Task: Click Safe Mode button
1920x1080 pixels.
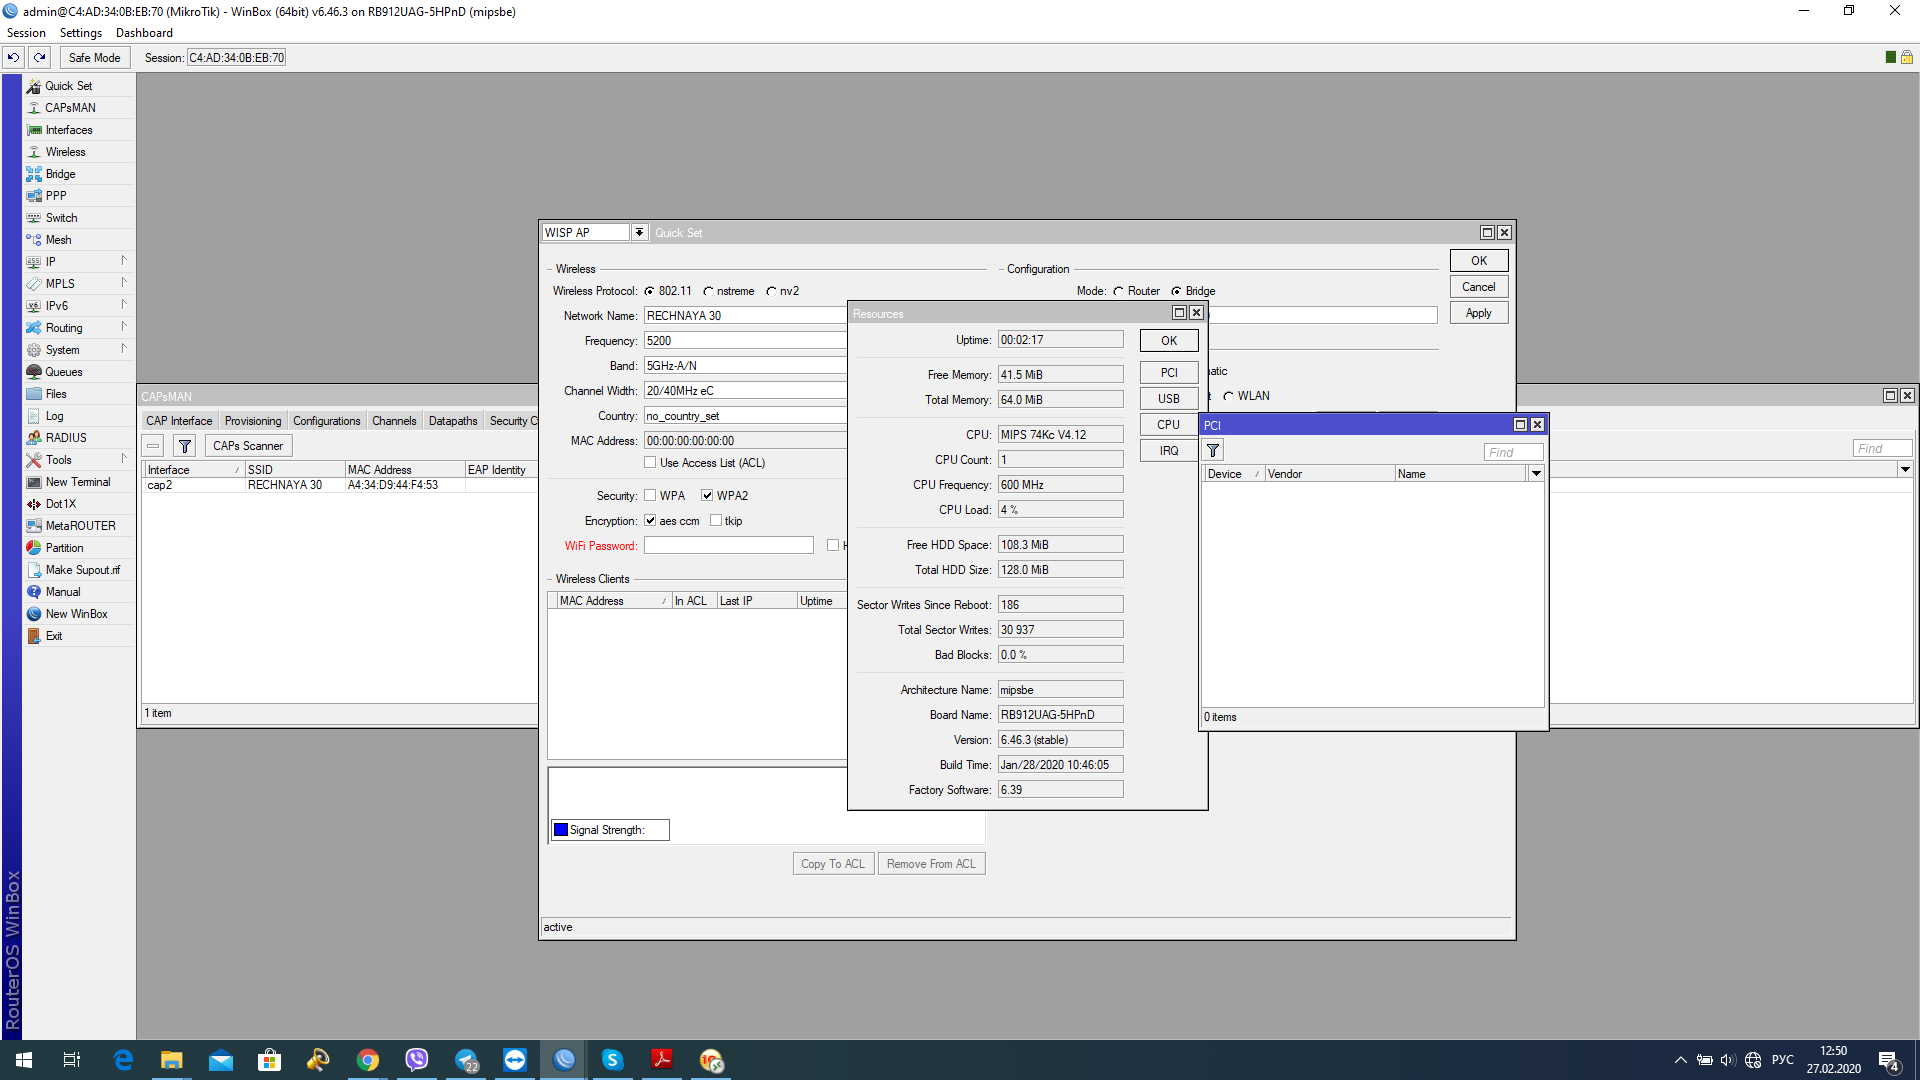Action: 95,58
